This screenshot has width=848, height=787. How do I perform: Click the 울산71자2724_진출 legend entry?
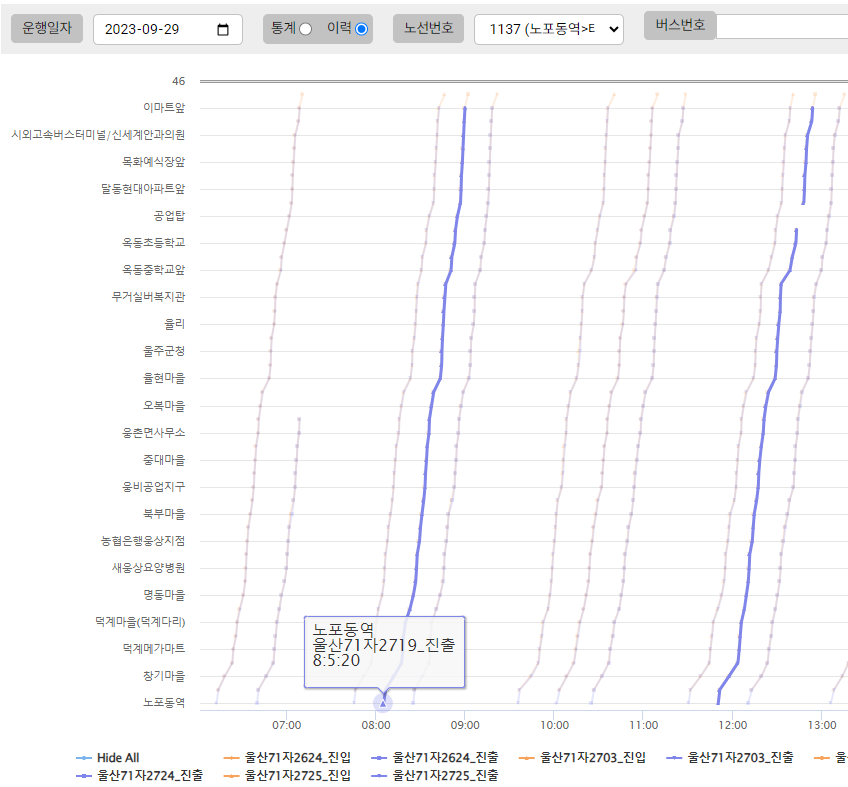[151, 775]
